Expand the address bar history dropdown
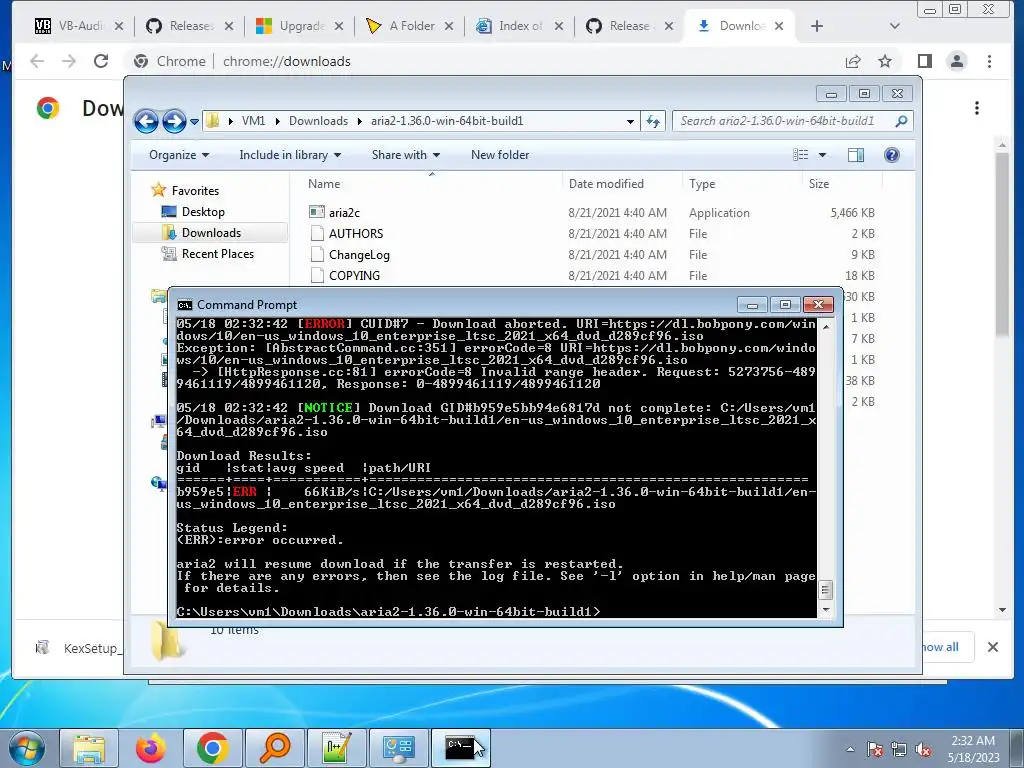 point(630,121)
